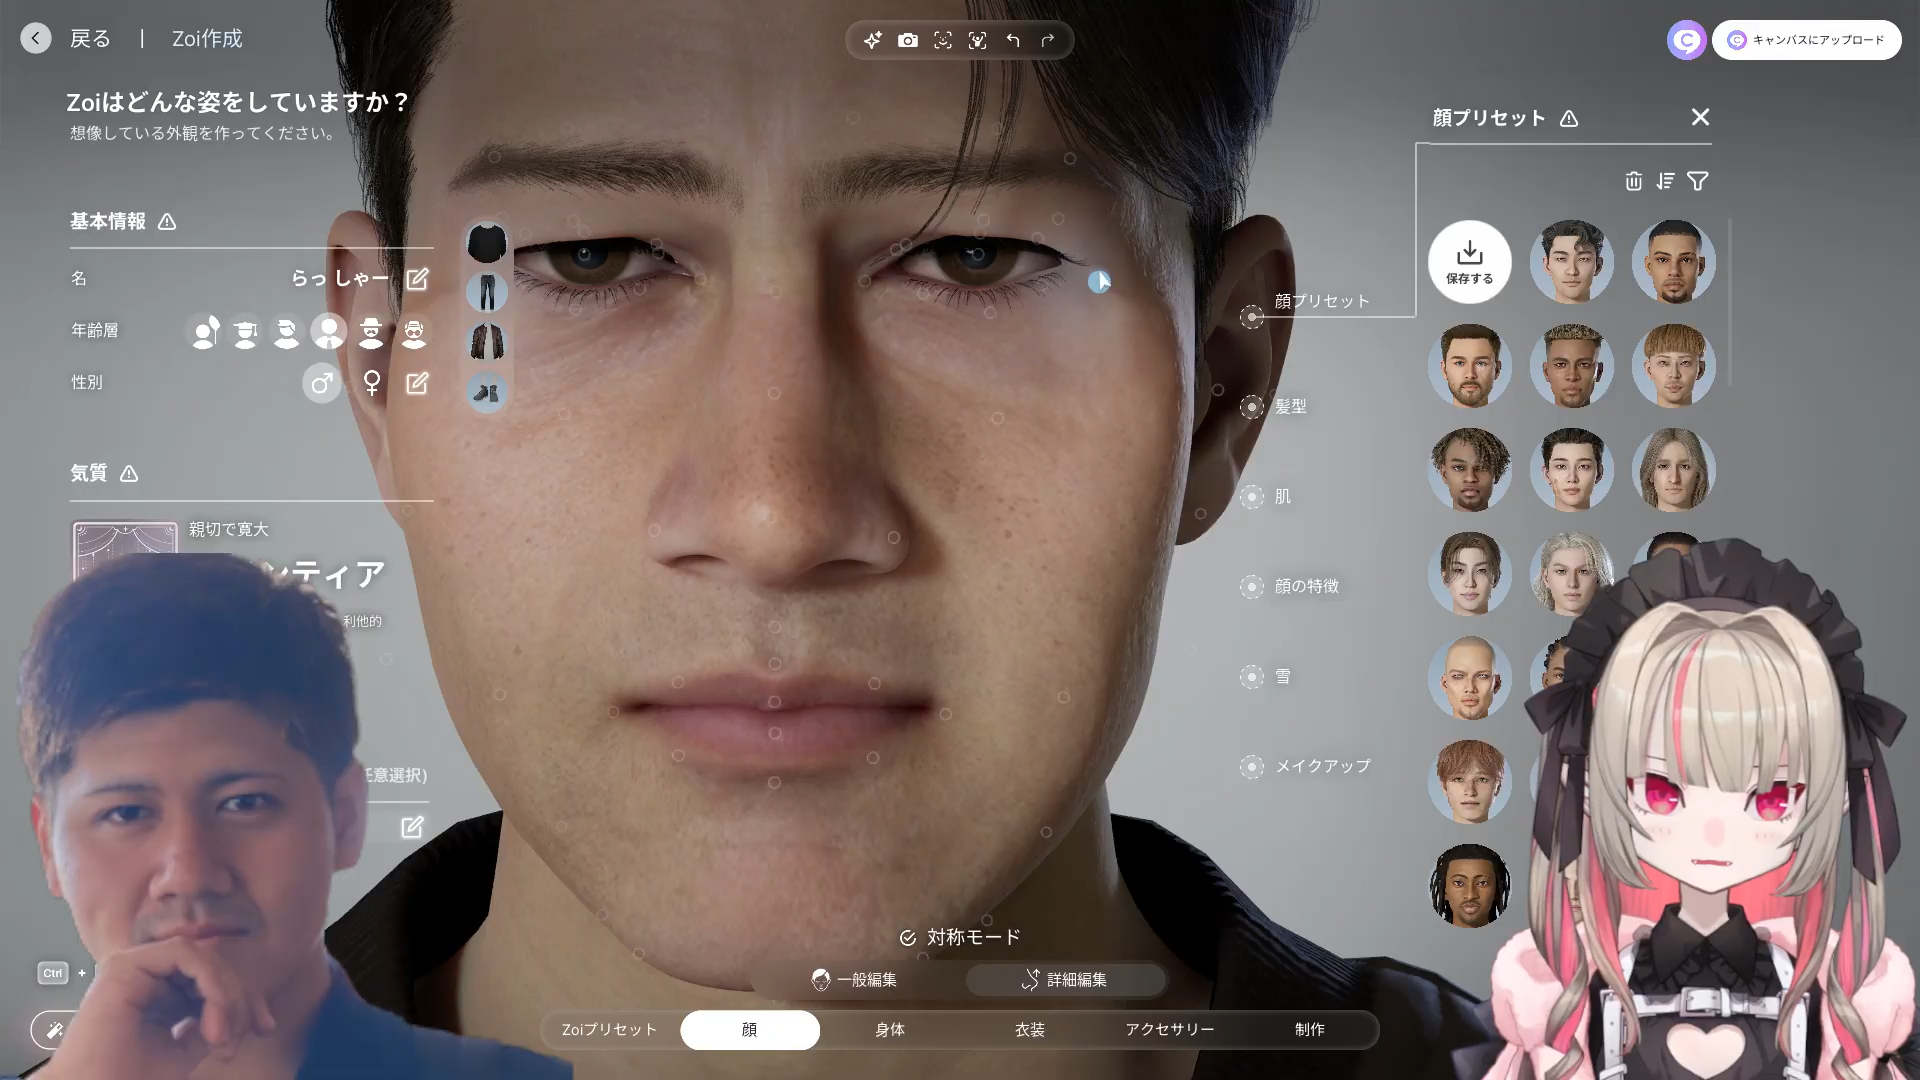Open the sort presets icon
The height and width of the screenshot is (1080, 1920).
point(1665,181)
